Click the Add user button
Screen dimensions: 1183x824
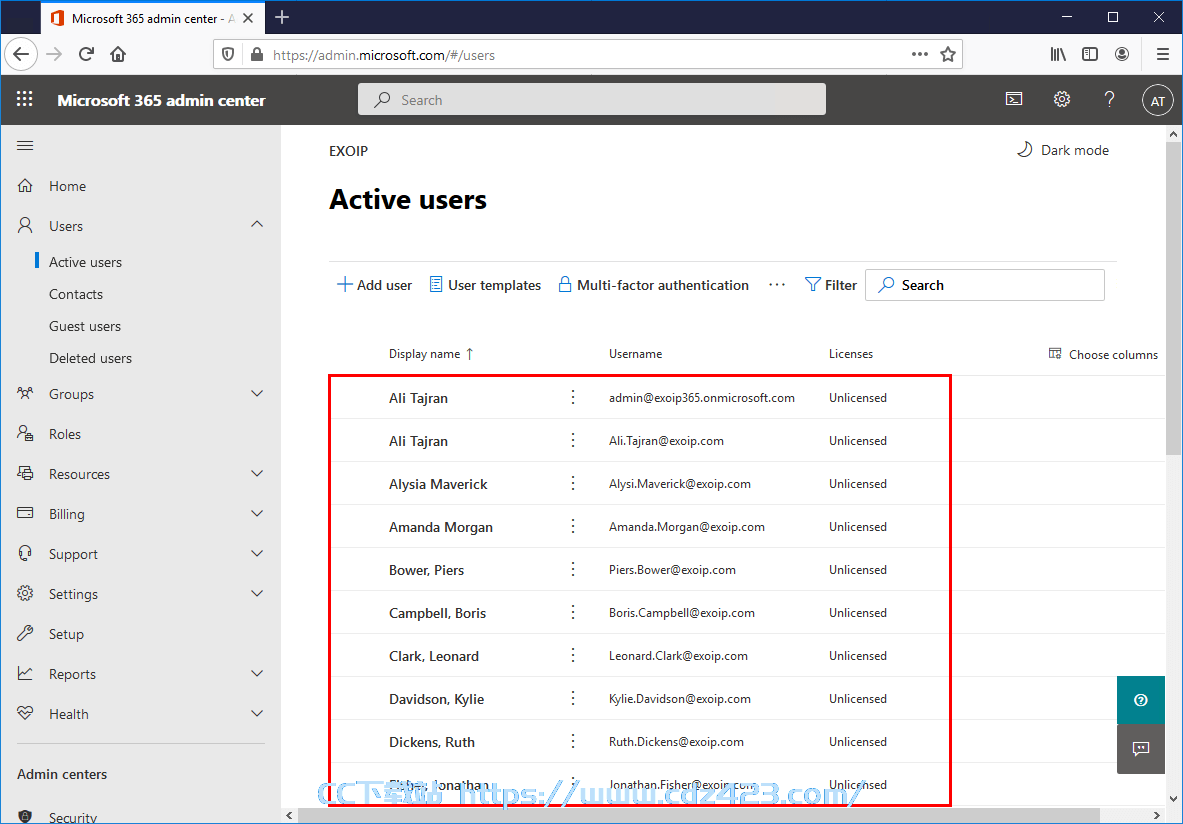tap(374, 284)
